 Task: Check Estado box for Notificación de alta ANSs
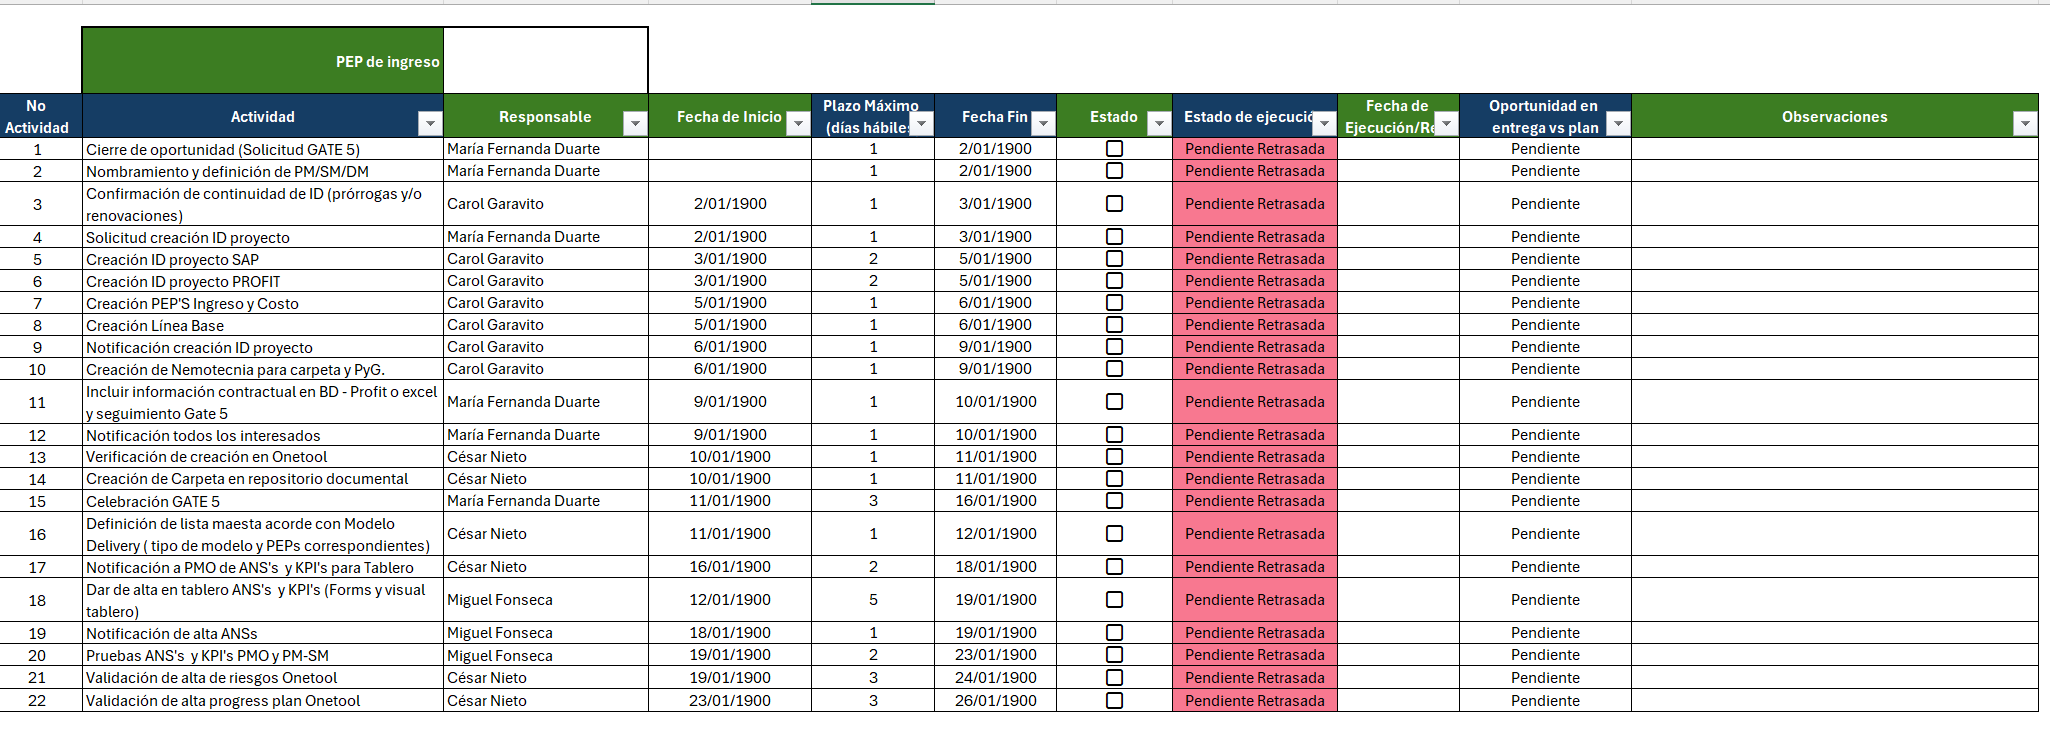pyautogui.click(x=1114, y=633)
